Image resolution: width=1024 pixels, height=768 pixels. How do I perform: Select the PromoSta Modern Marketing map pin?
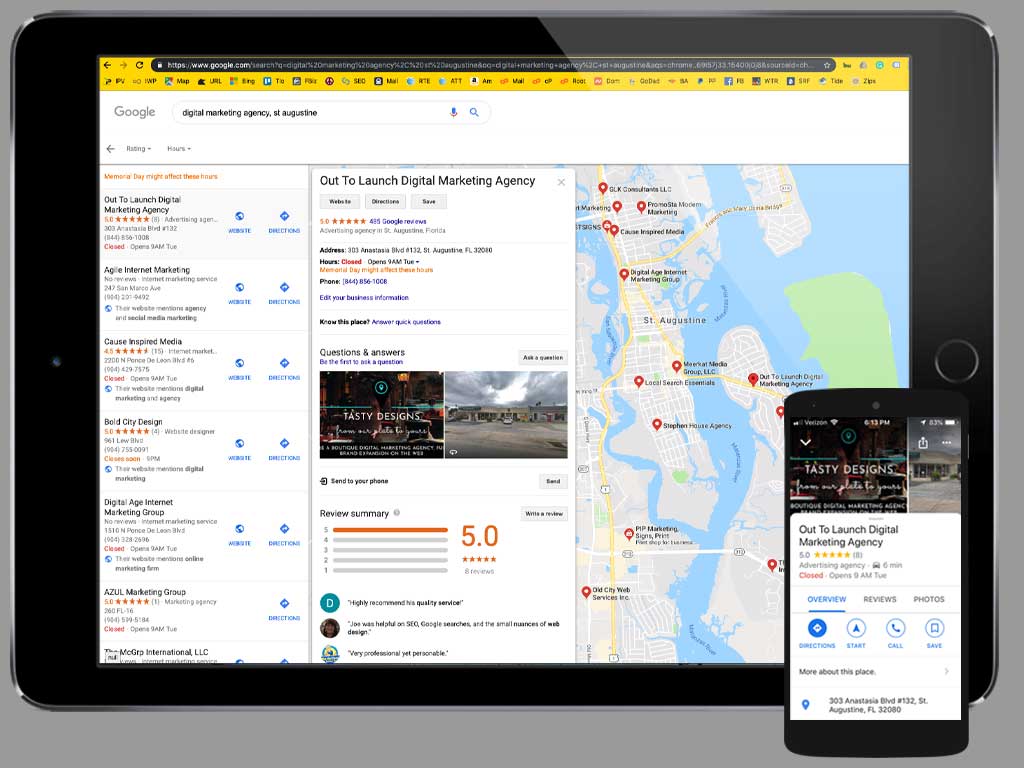click(641, 207)
